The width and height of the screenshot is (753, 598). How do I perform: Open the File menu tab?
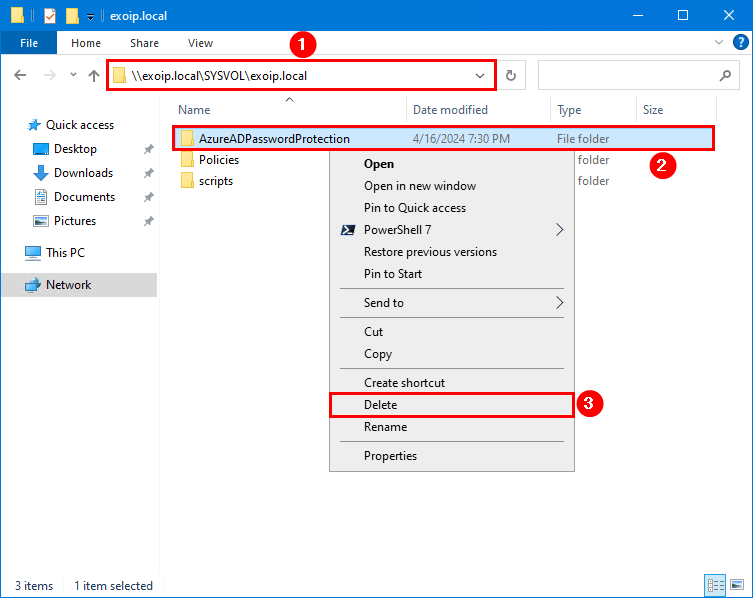[x=29, y=43]
